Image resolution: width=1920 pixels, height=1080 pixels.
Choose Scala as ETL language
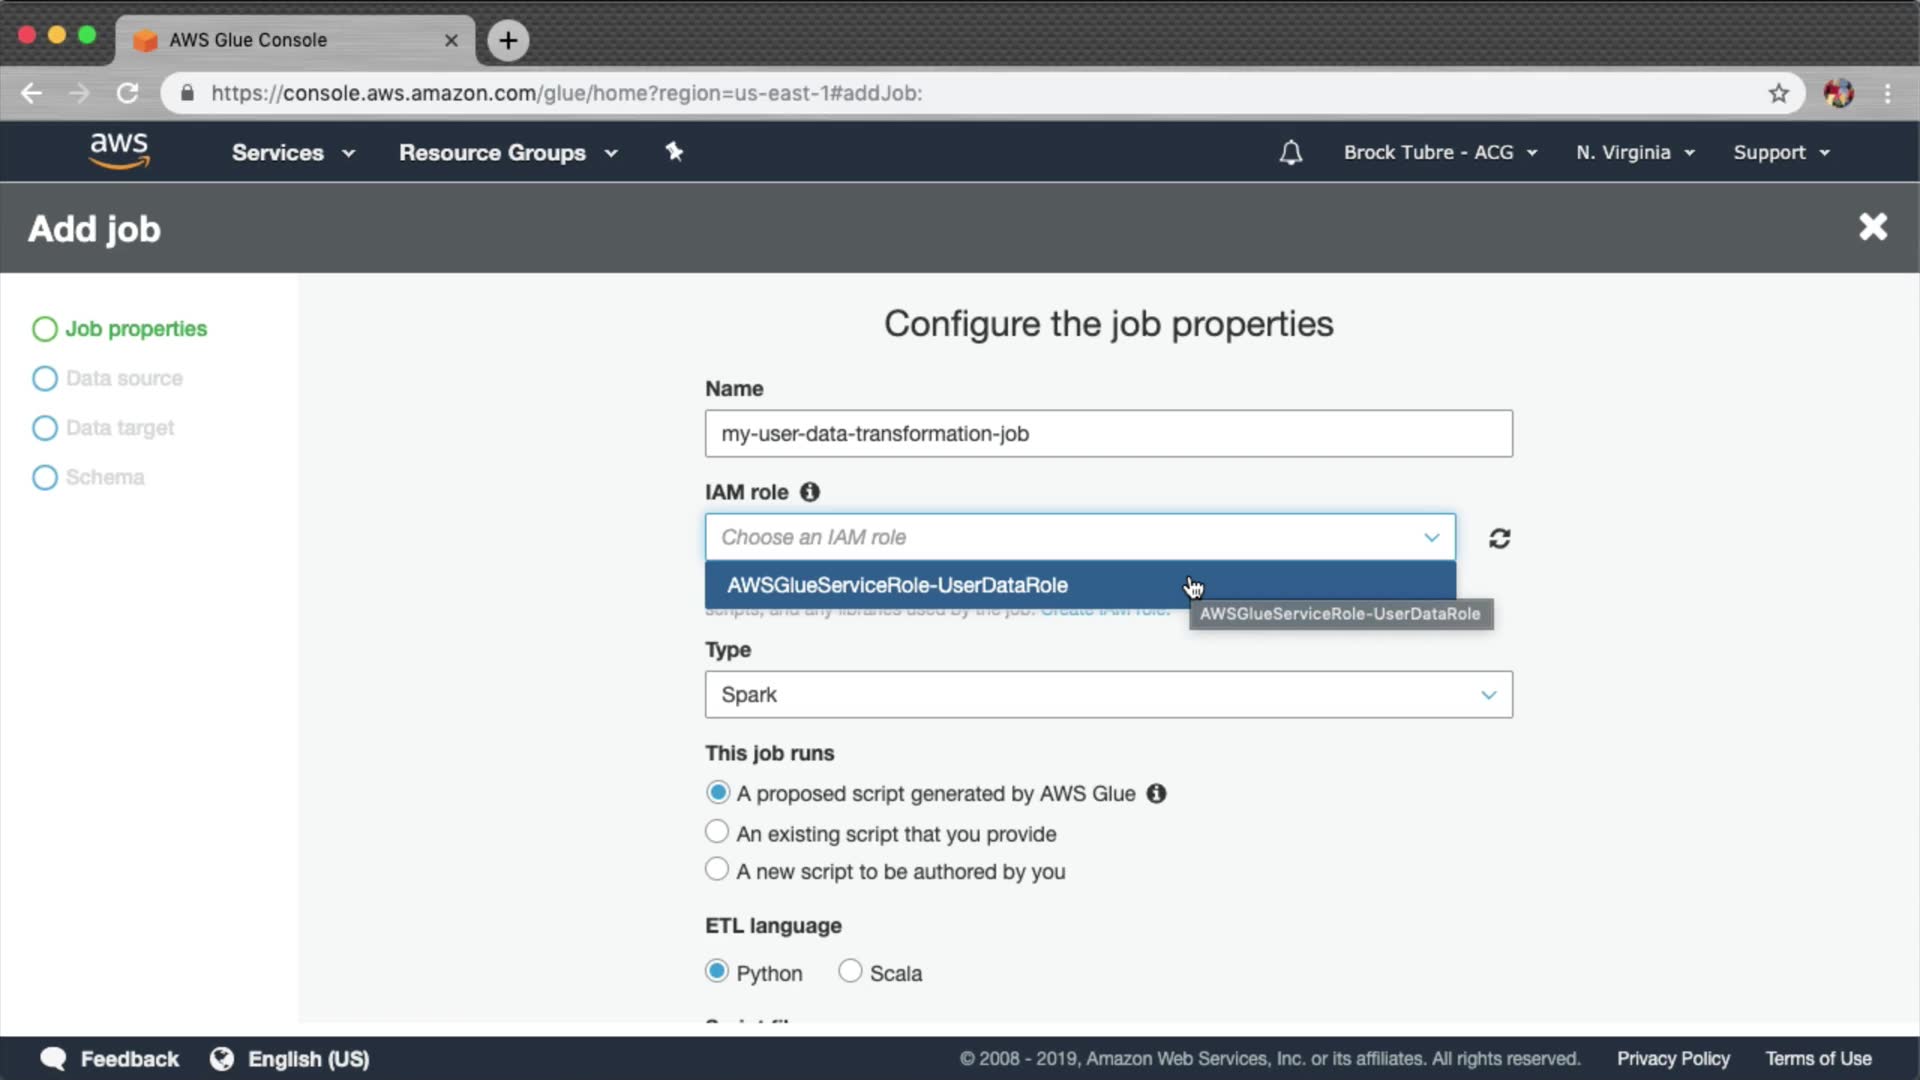pyautogui.click(x=850, y=971)
